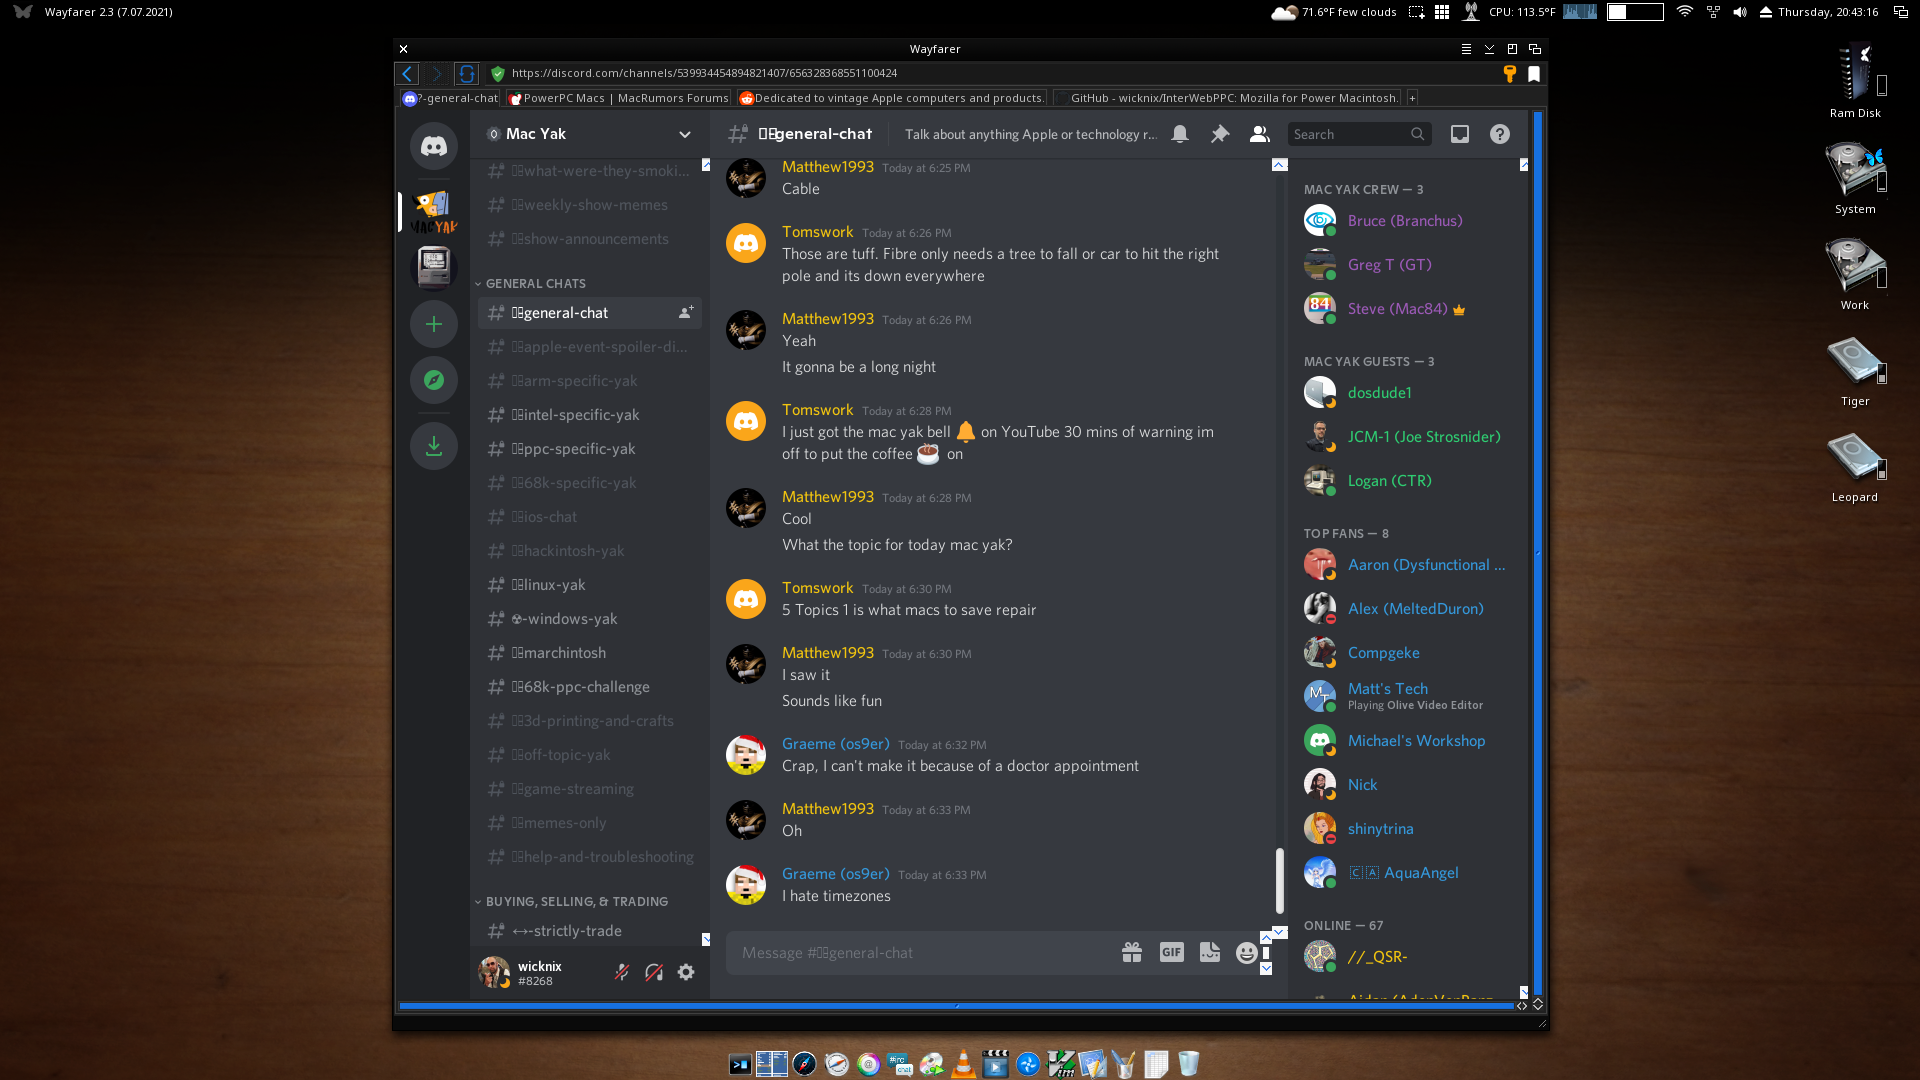1920x1080 pixels.
Task: Toggle the member list visibility
Action: [1259, 134]
